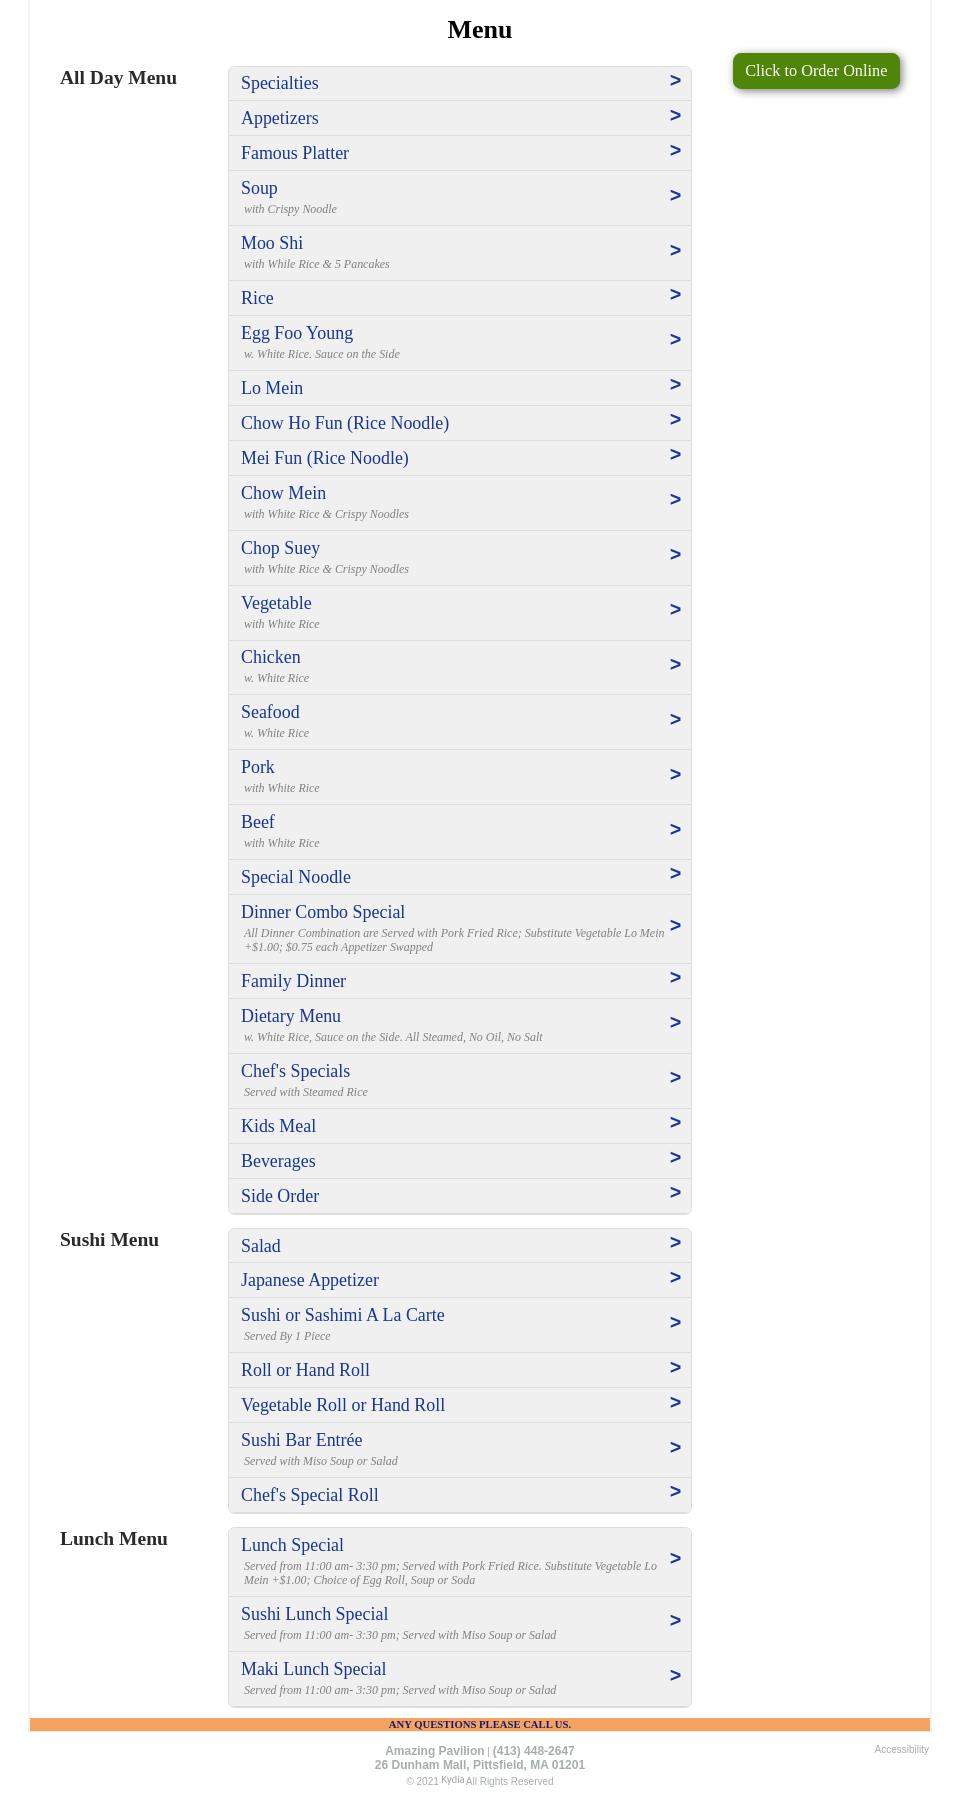Viewport: 960px width, 1809px height.
Task: Expand the Soup category arrow
Action: pos(675,196)
